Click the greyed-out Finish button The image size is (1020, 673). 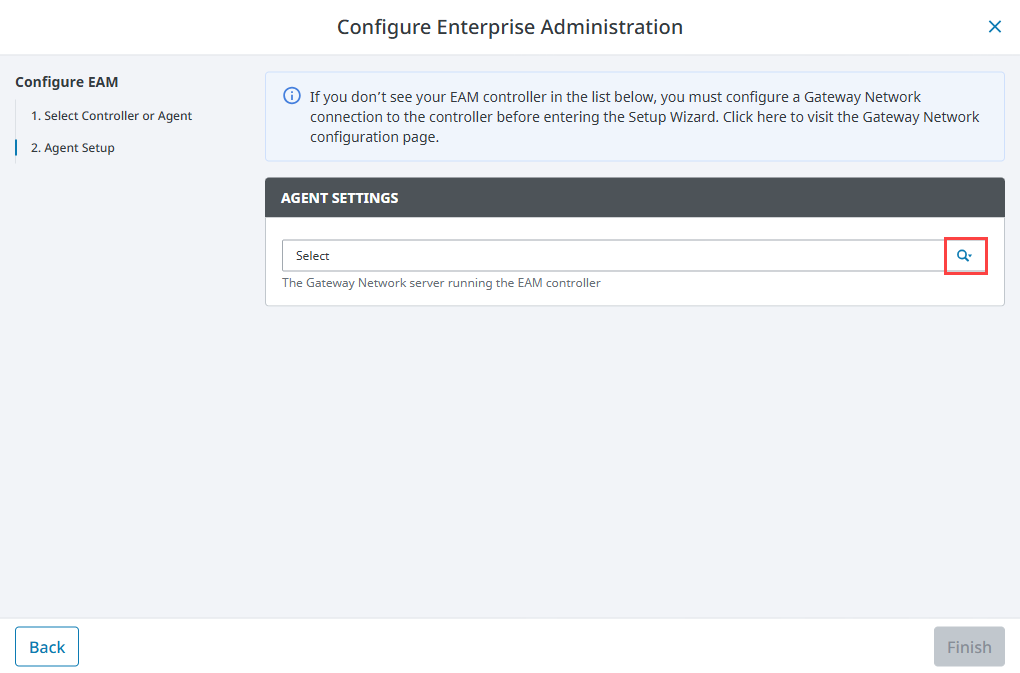click(x=968, y=647)
